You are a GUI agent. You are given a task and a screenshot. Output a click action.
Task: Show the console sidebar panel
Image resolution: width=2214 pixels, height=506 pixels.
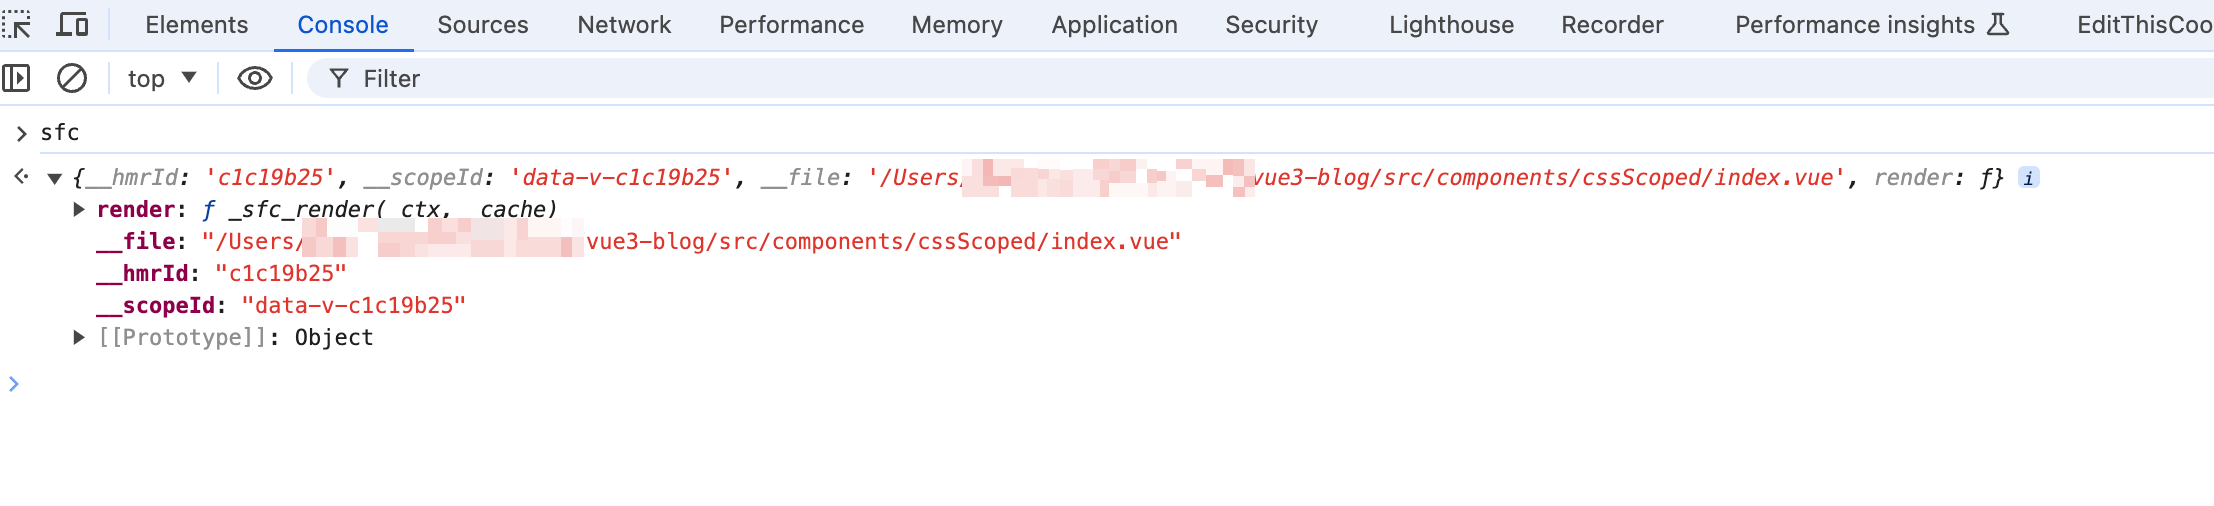pyautogui.click(x=17, y=78)
